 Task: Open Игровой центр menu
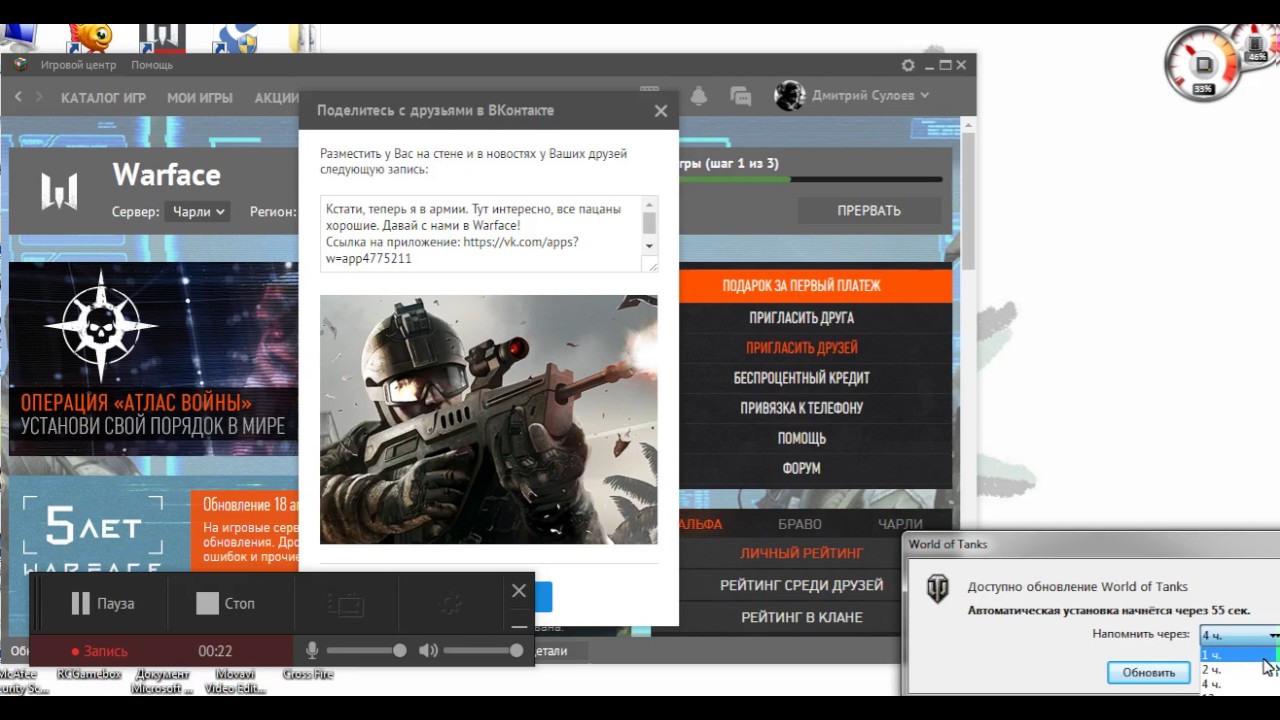click(78, 65)
